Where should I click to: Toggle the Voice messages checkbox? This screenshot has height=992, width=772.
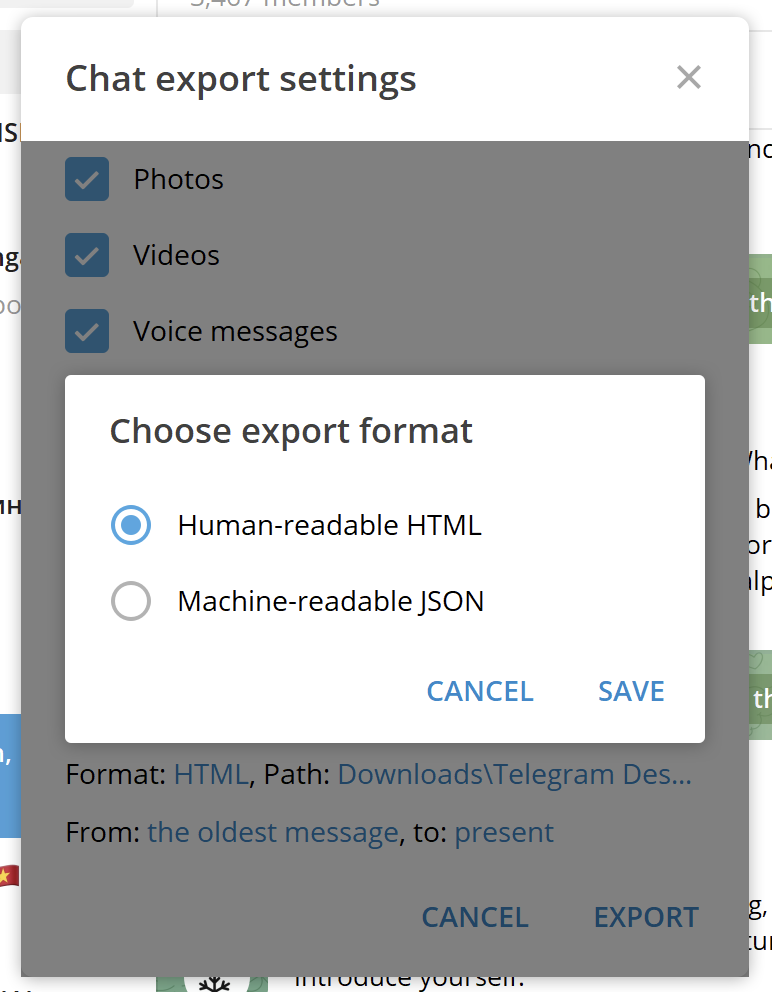tap(87, 331)
